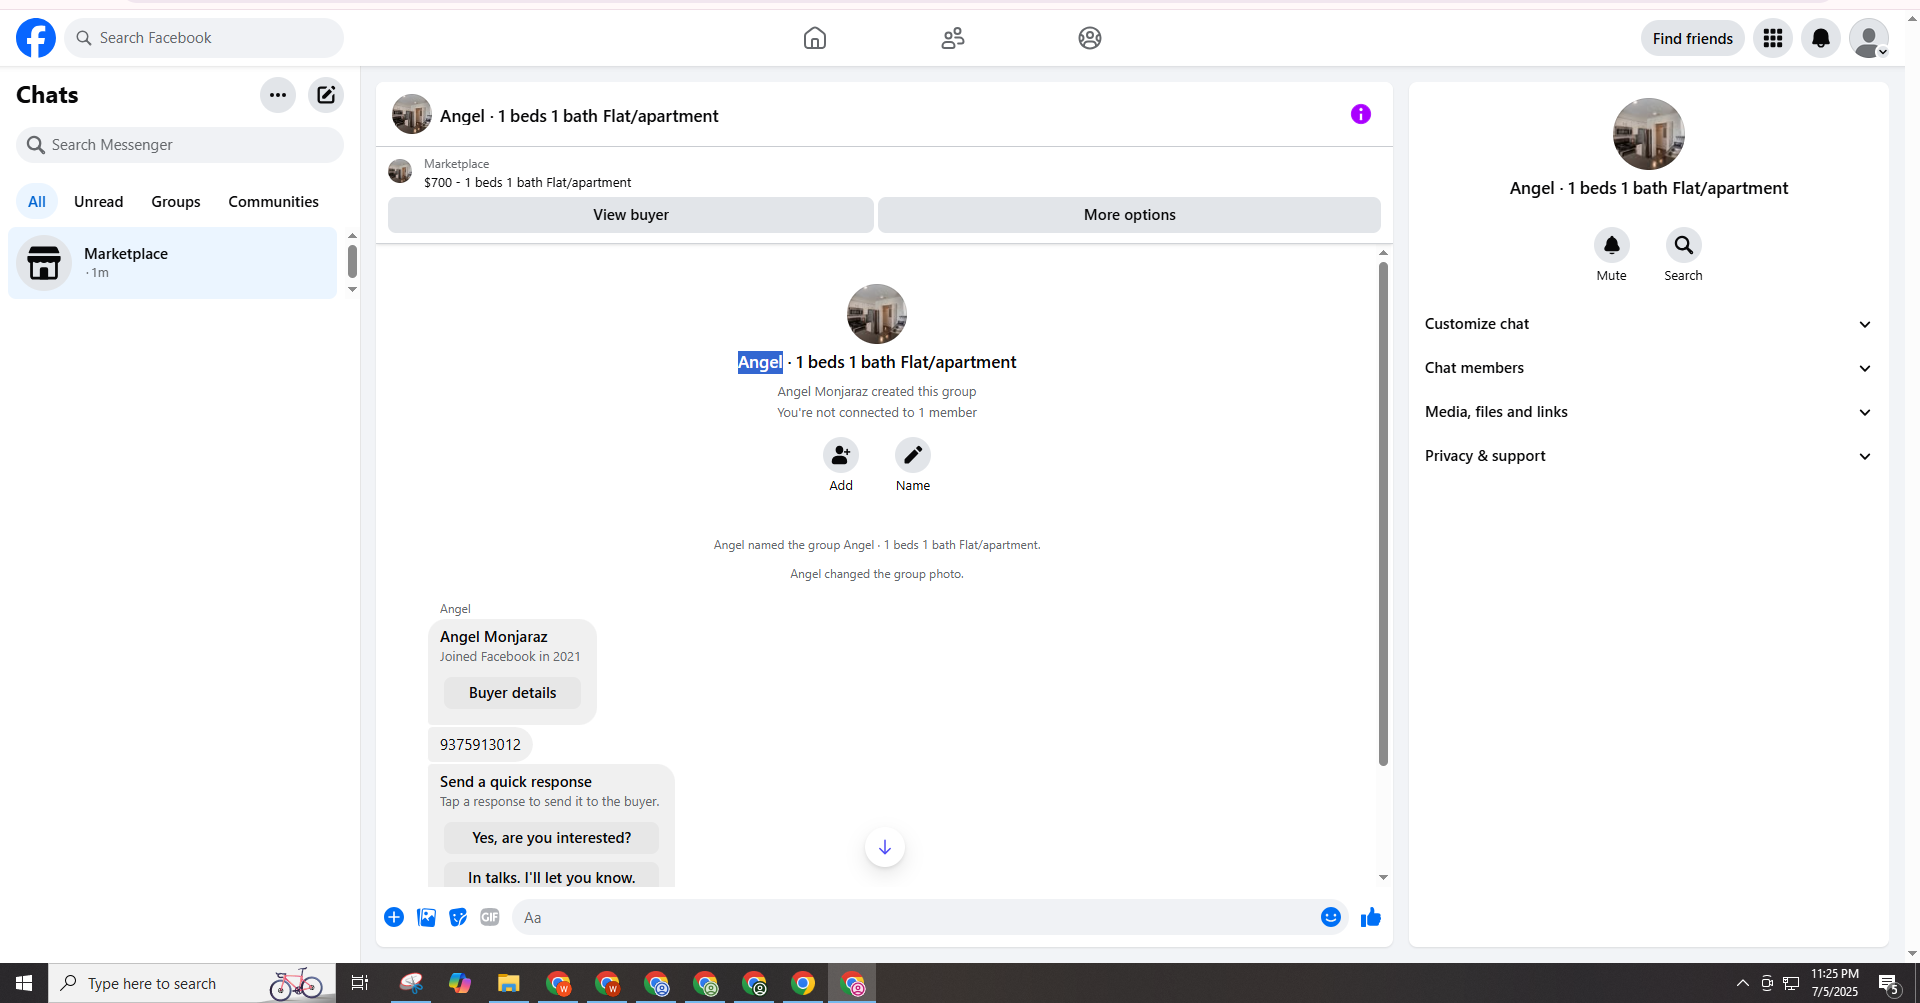Open more actions plus icon in composer

click(394, 917)
